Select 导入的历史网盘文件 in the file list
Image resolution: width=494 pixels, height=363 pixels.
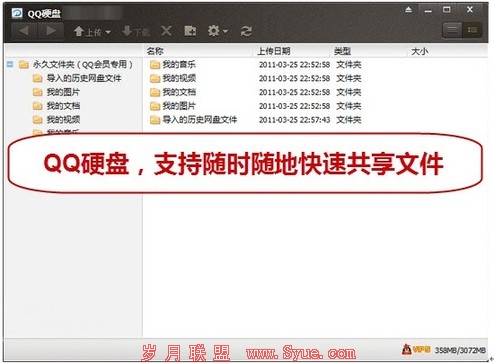coord(200,120)
